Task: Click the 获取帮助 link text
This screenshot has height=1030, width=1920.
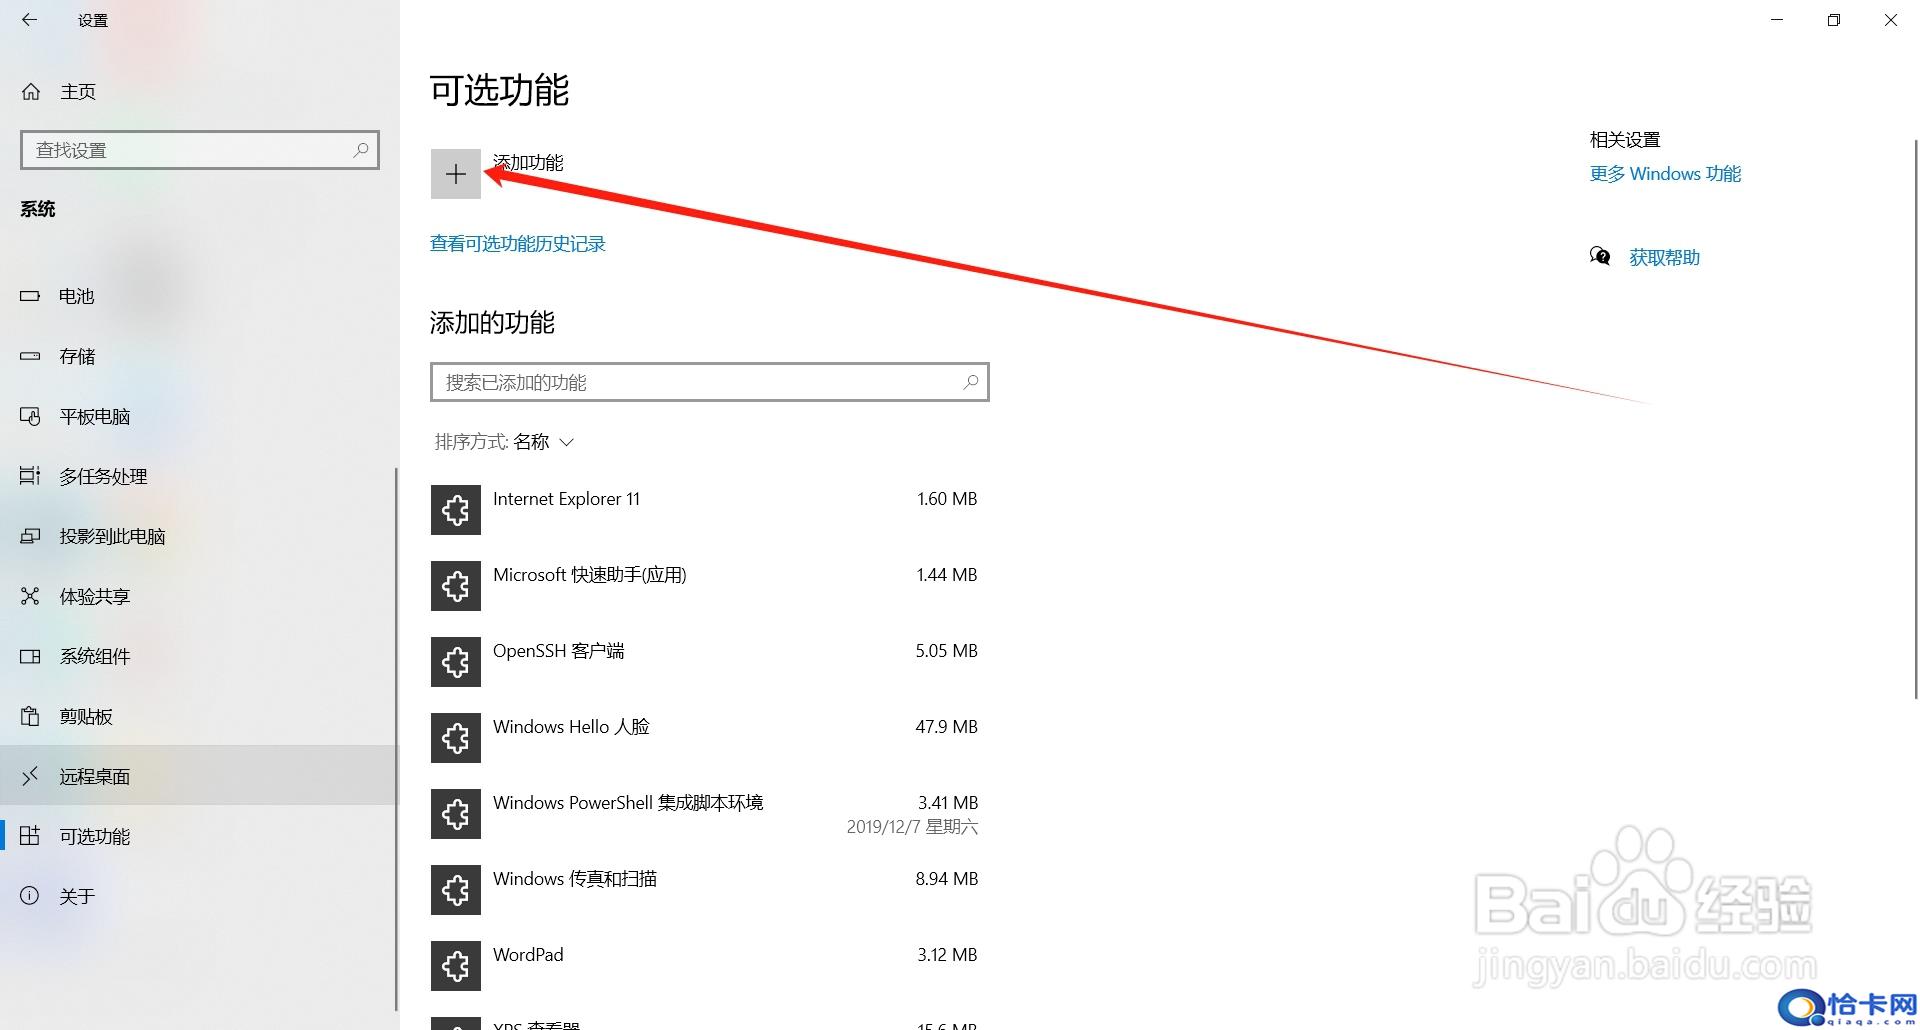Action: (1664, 258)
